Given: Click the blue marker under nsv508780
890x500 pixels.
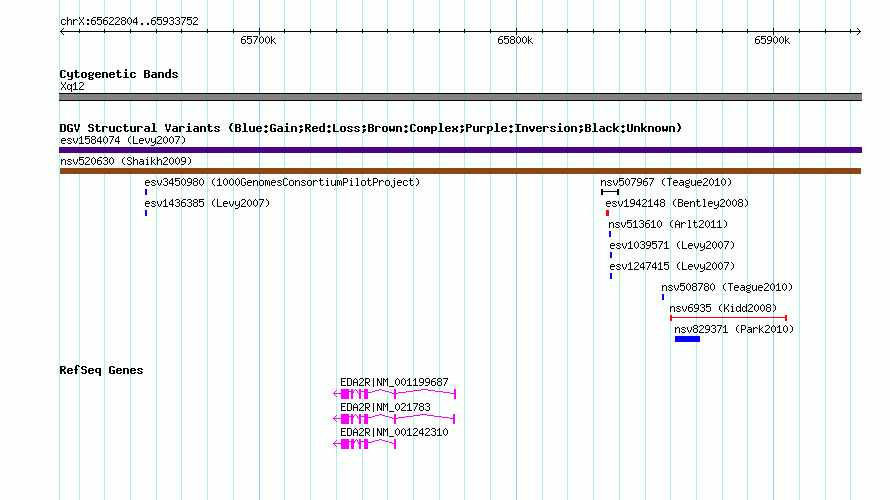Looking at the screenshot, I should pyautogui.click(x=663, y=297).
